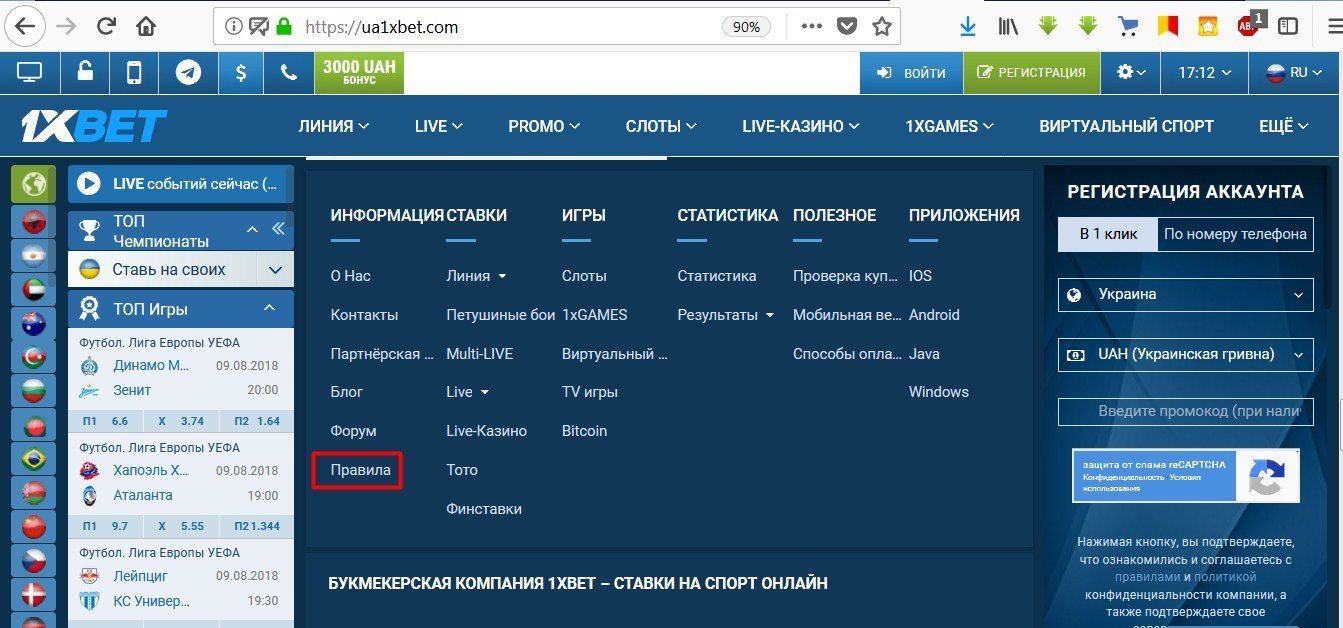Expand the 'Ставь на своих' dropdown
The image size is (1343, 628).
[275, 270]
